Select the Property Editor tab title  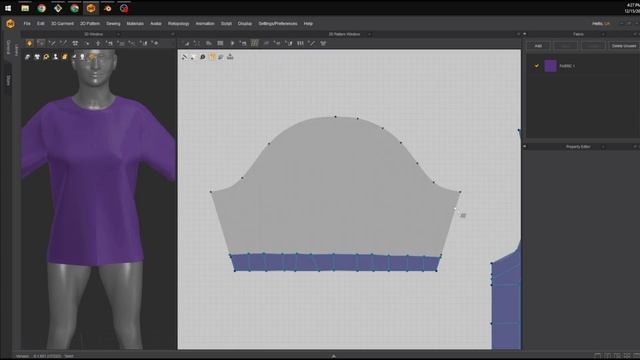point(578,147)
